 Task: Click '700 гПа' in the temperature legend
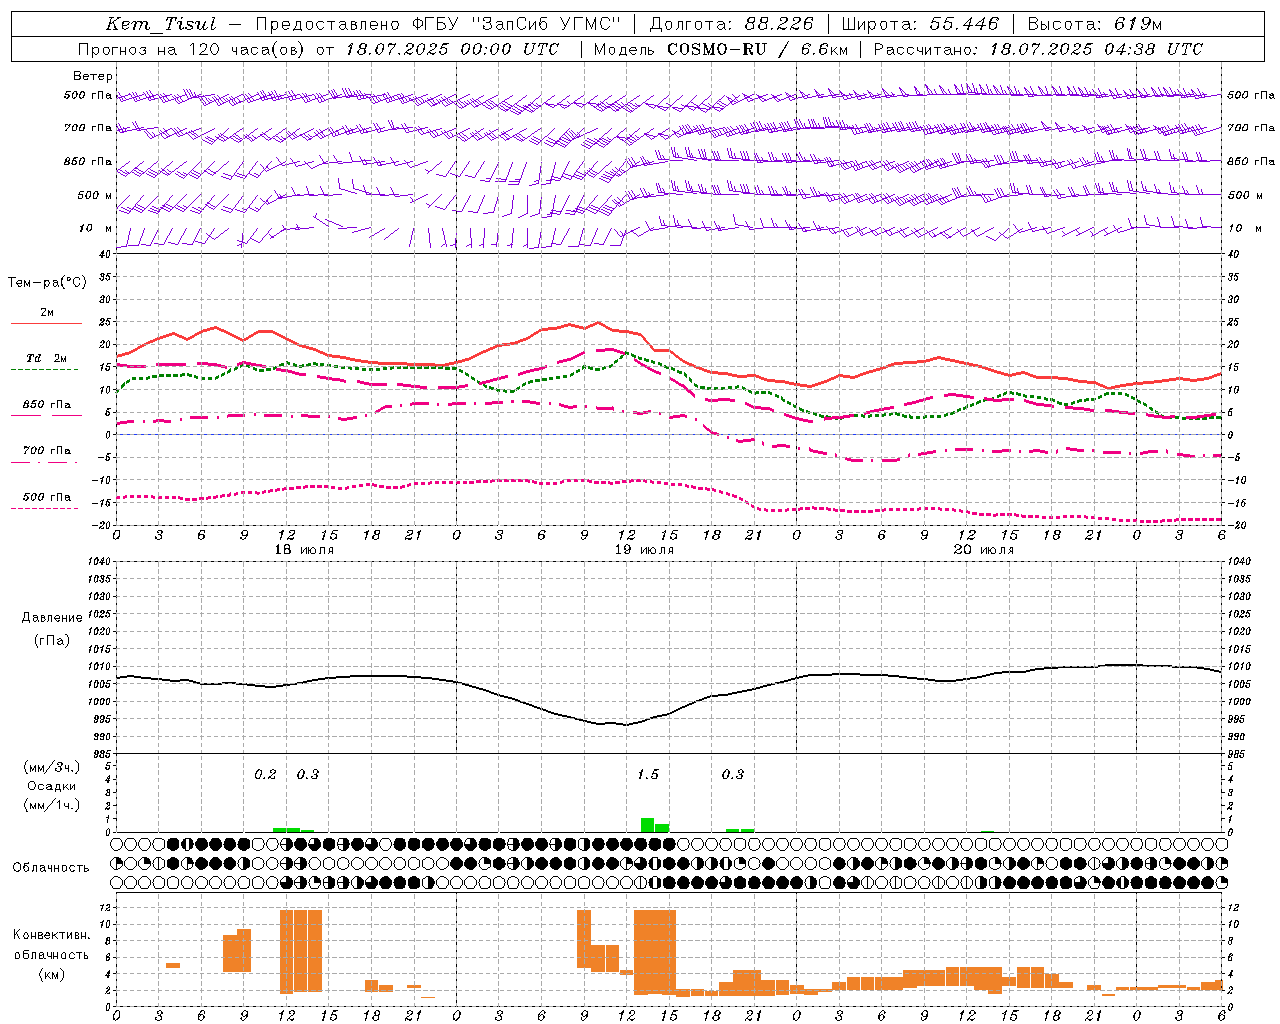pyautogui.click(x=47, y=451)
